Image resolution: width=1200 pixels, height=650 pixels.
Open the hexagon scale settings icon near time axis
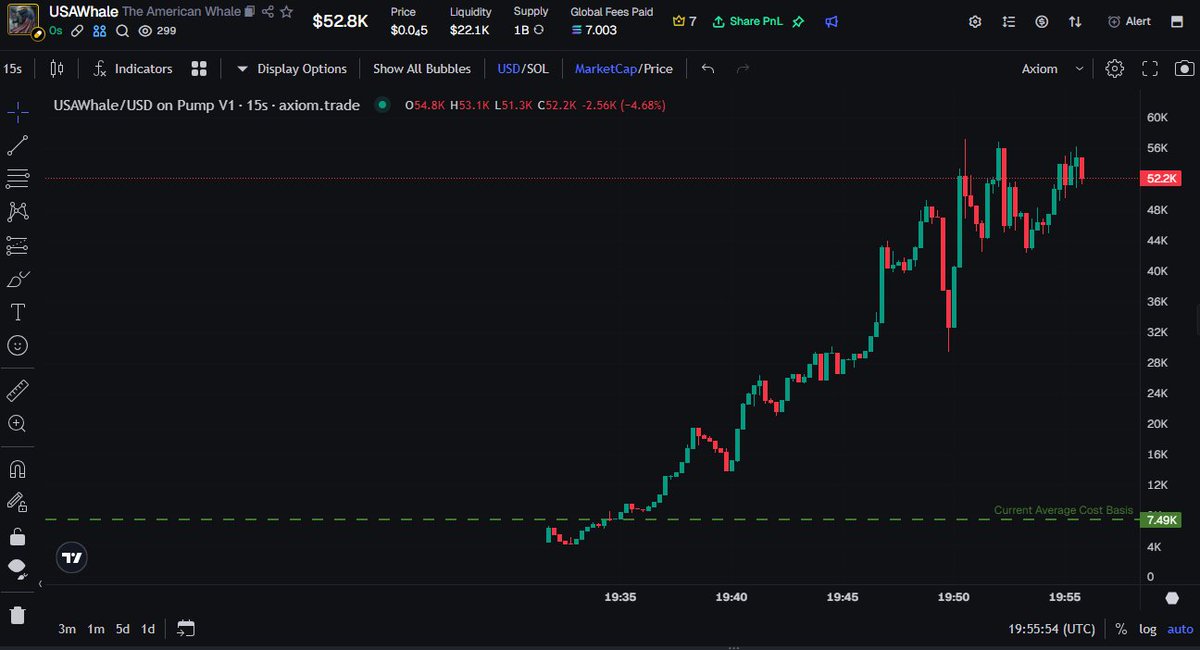coord(1172,598)
